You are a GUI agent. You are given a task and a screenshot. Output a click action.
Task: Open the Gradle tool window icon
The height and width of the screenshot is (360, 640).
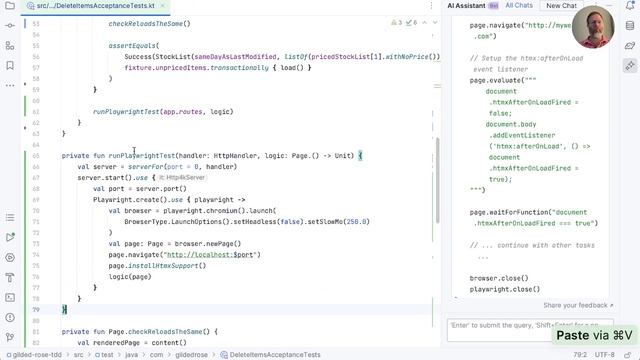[630, 45]
